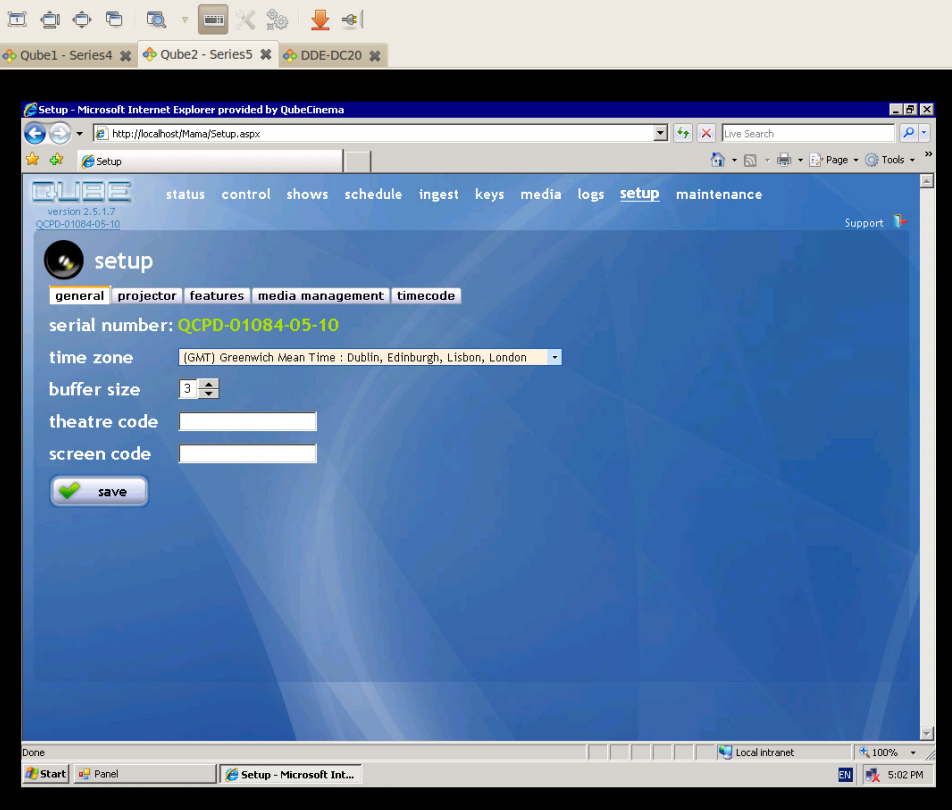The image size is (952, 810).
Task: Open the control page
Action: click(x=246, y=194)
